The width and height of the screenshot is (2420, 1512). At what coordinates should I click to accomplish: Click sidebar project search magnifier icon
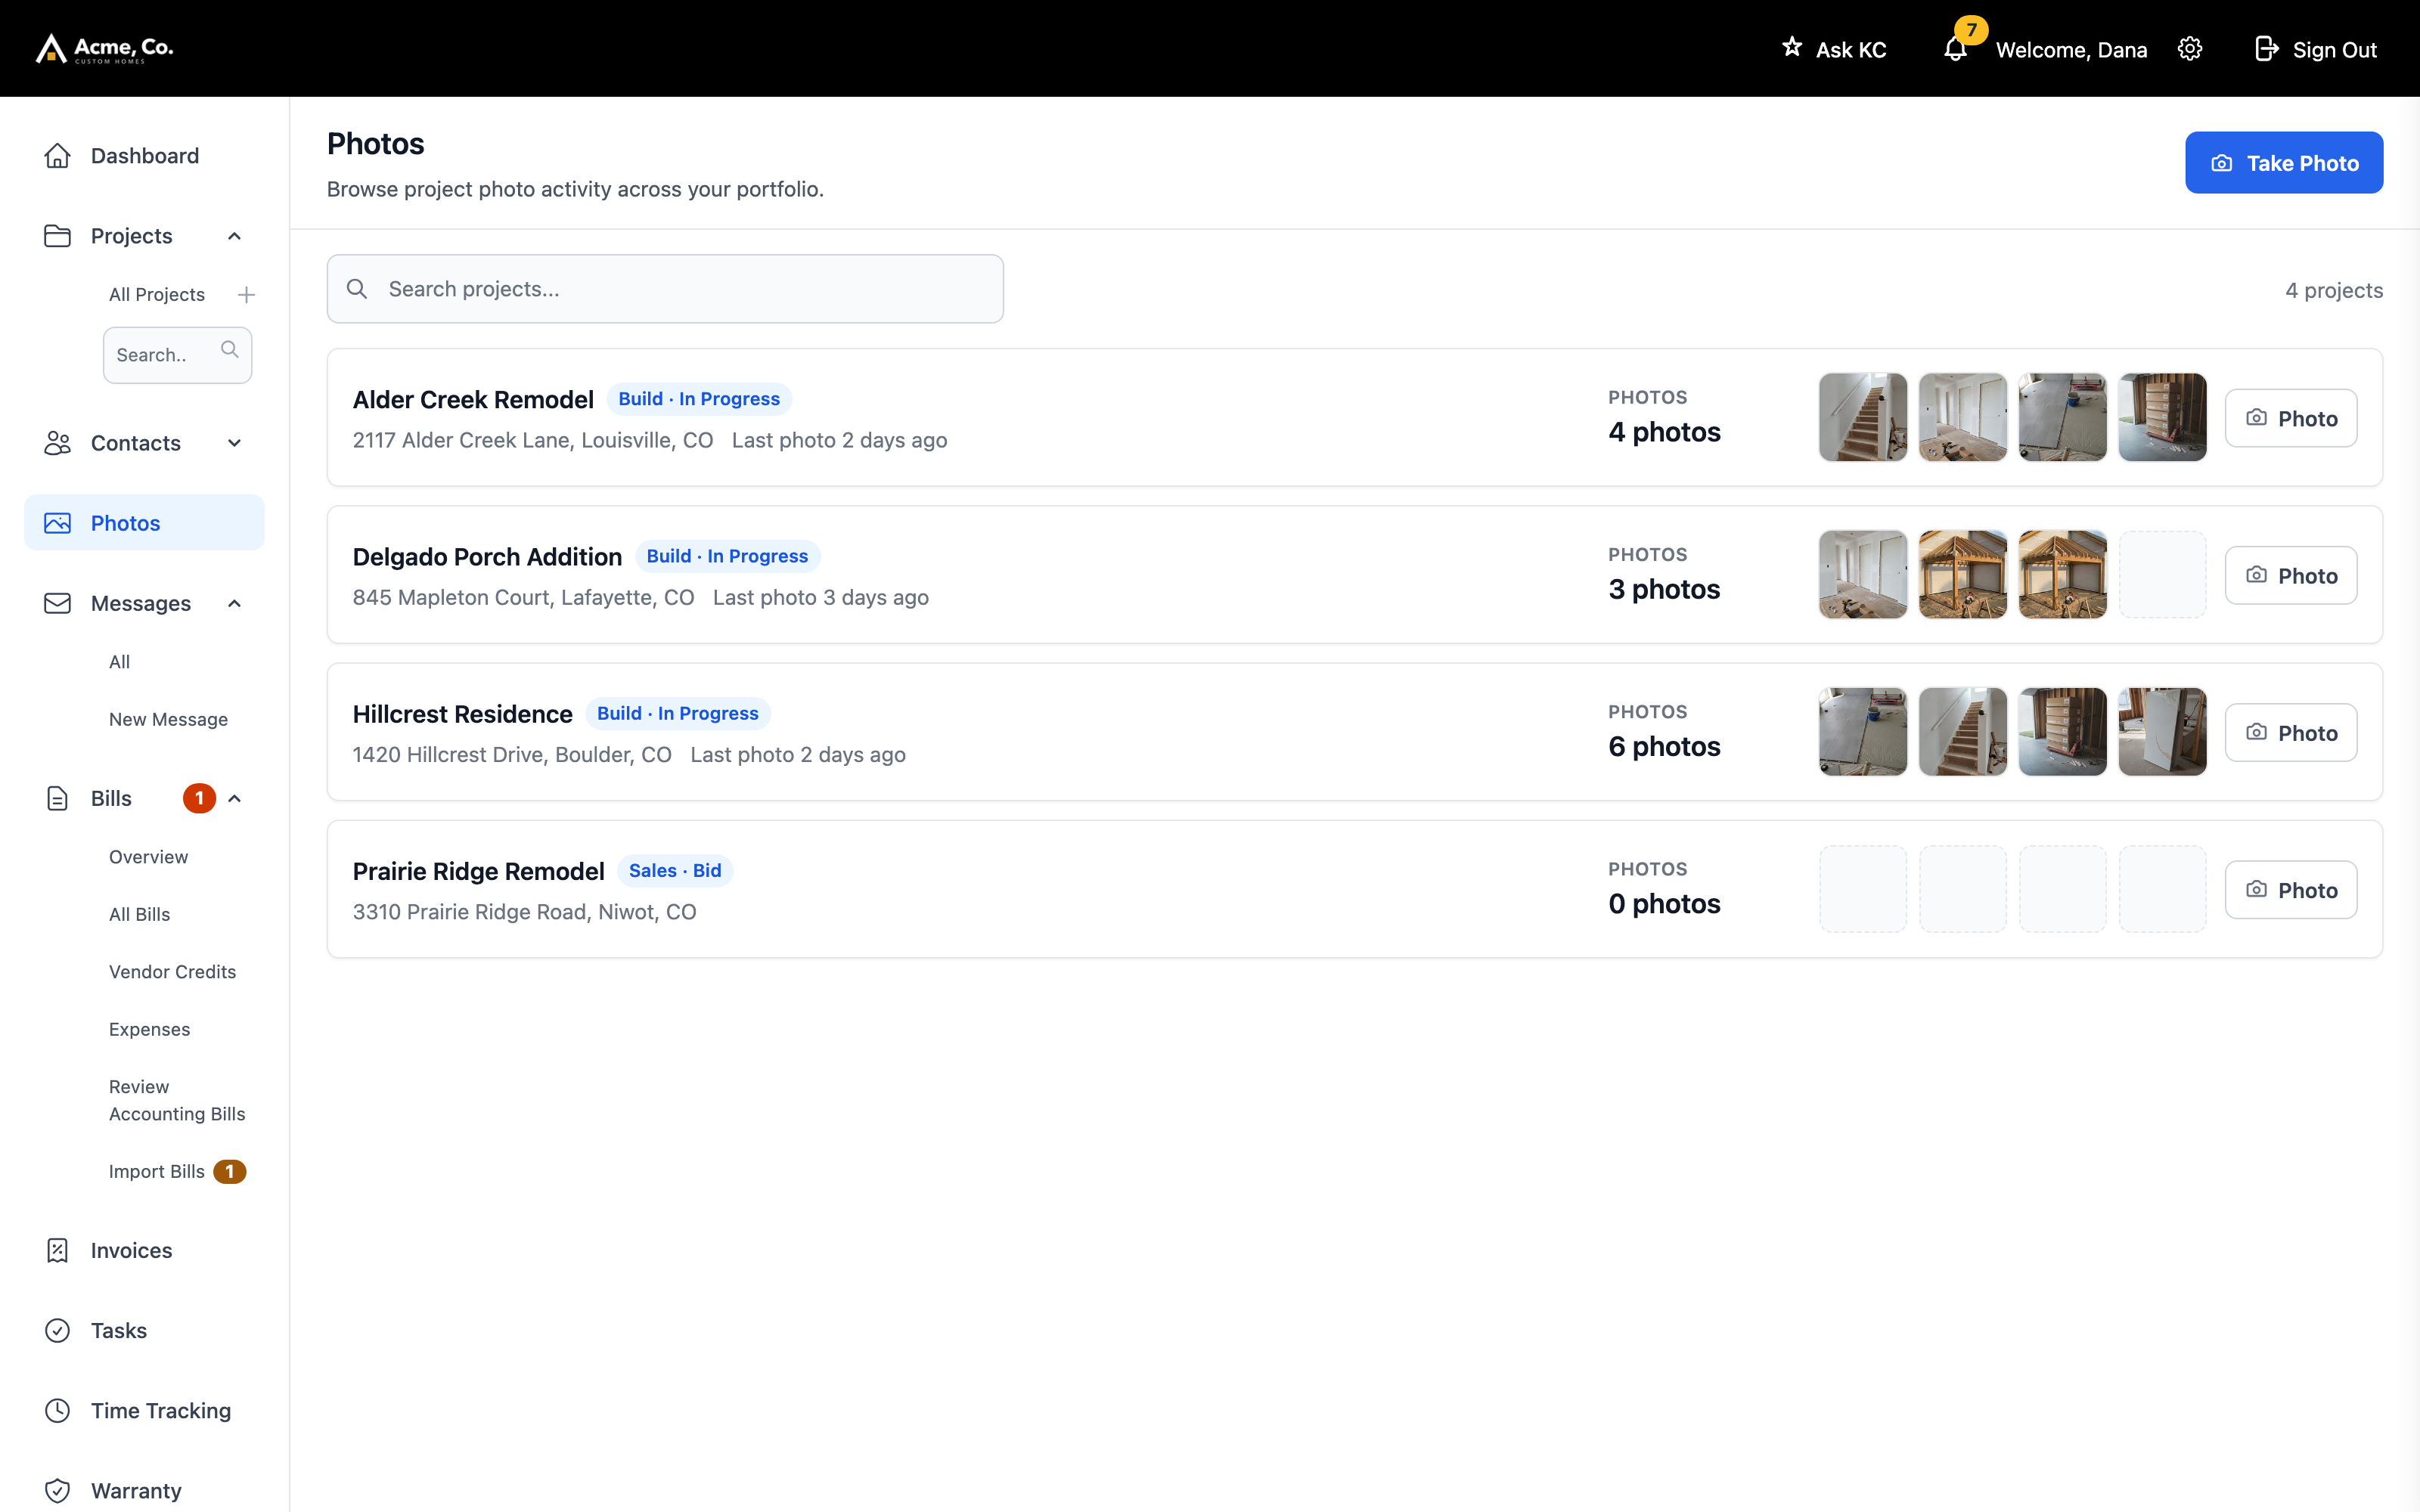(230, 350)
